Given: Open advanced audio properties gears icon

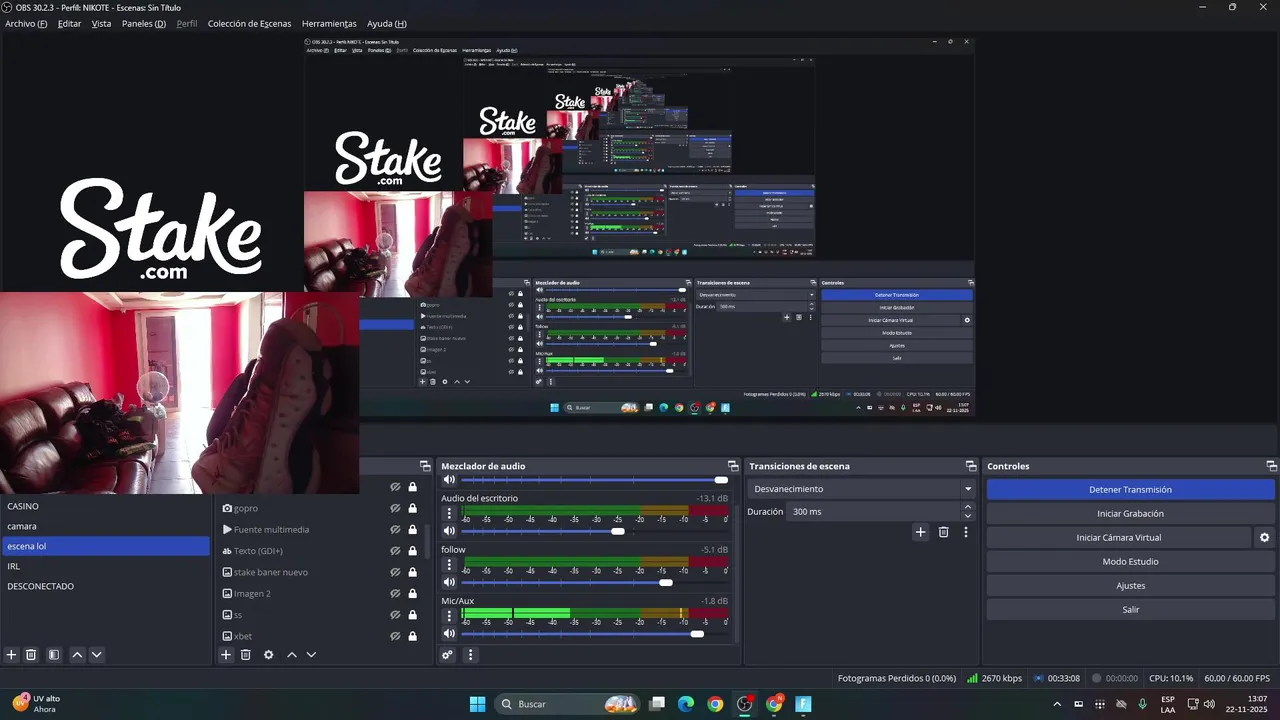Looking at the screenshot, I should (x=448, y=655).
